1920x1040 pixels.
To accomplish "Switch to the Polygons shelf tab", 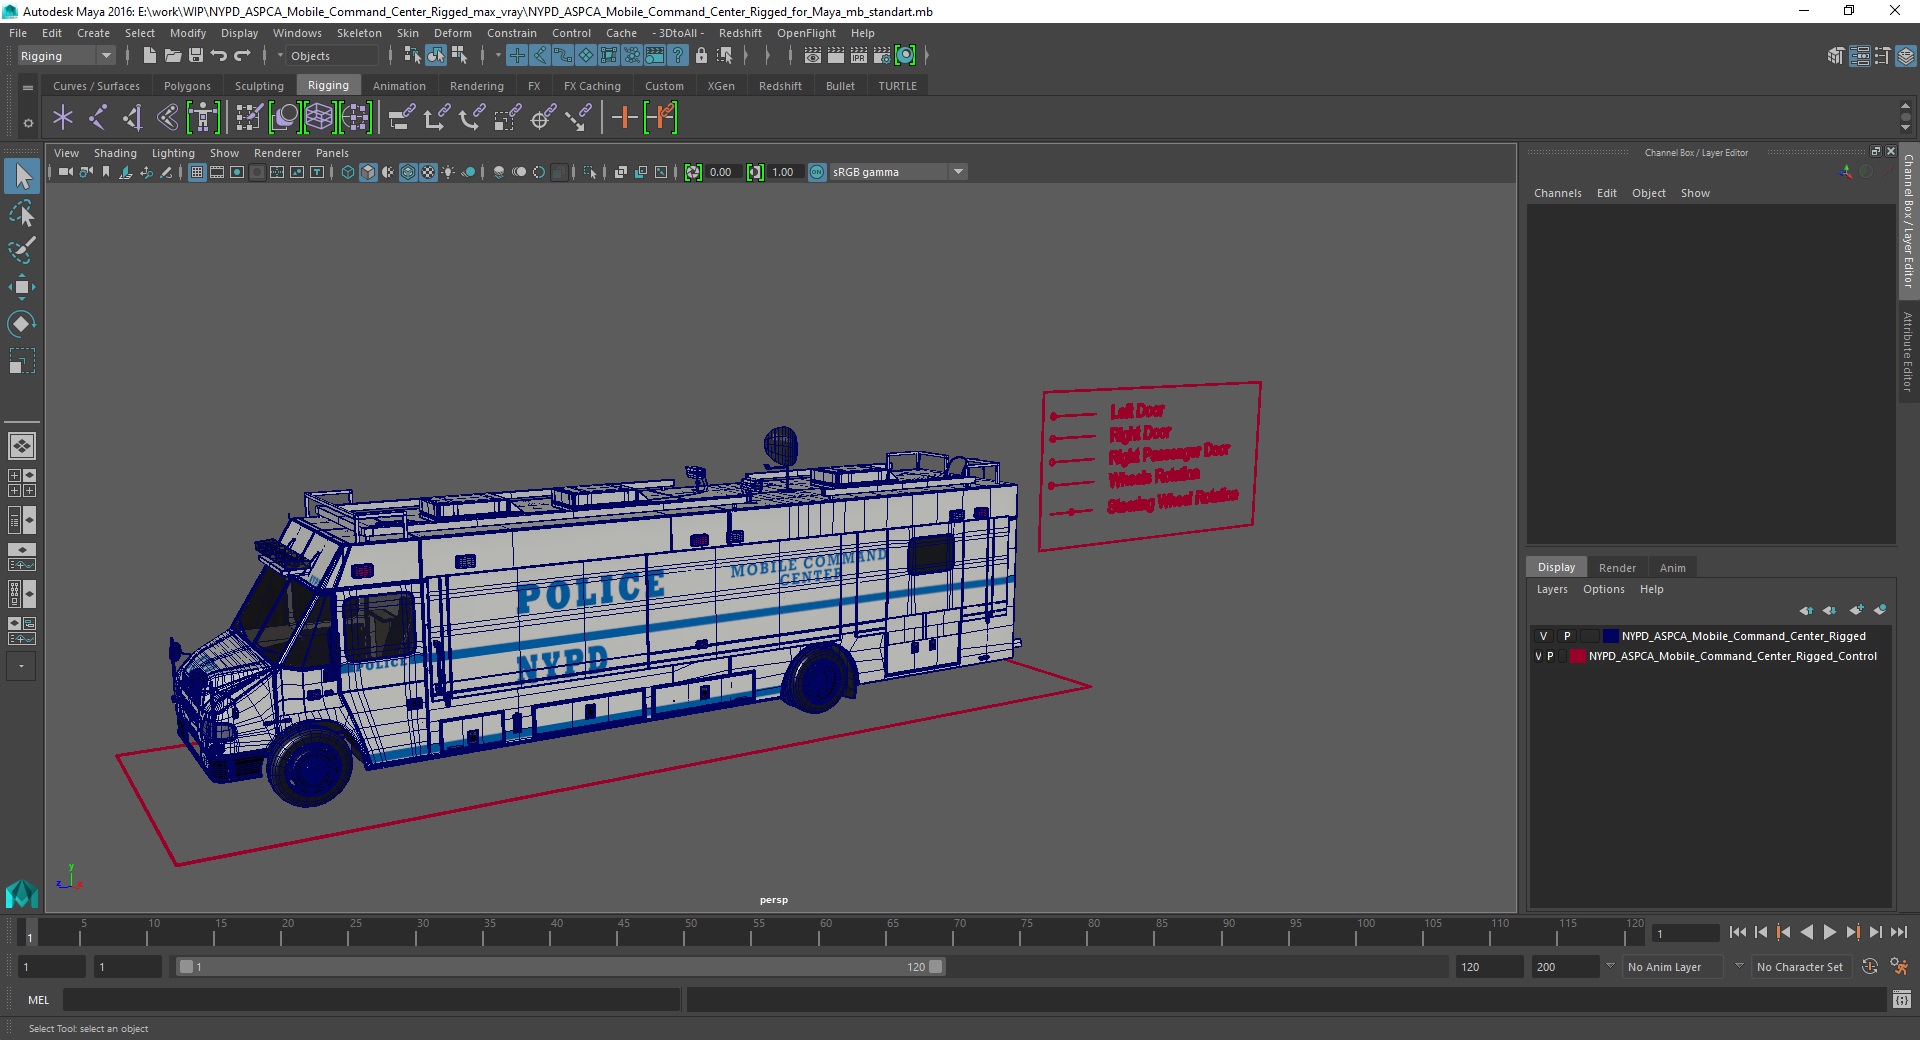I will coord(187,86).
